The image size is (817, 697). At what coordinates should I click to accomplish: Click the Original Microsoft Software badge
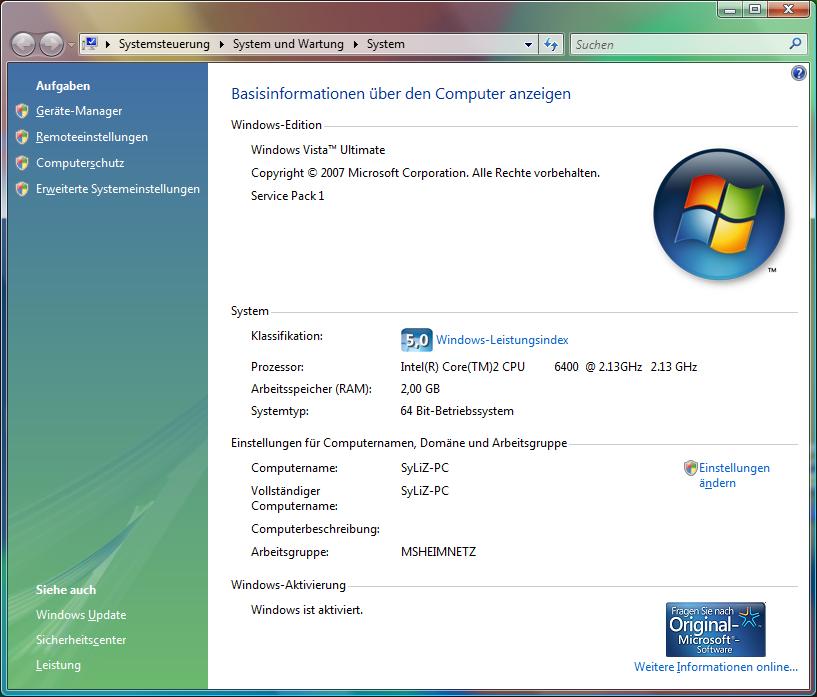coord(715,629)
